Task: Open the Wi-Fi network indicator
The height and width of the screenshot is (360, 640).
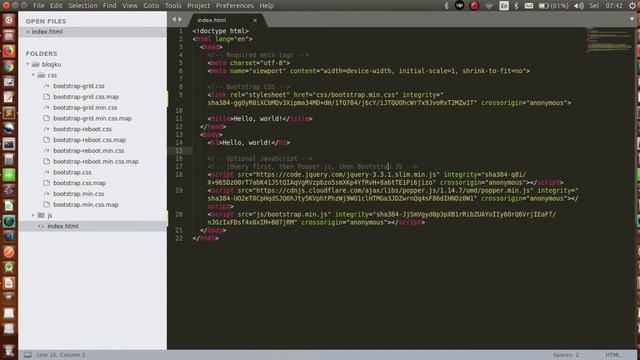Action: (489, 6)
